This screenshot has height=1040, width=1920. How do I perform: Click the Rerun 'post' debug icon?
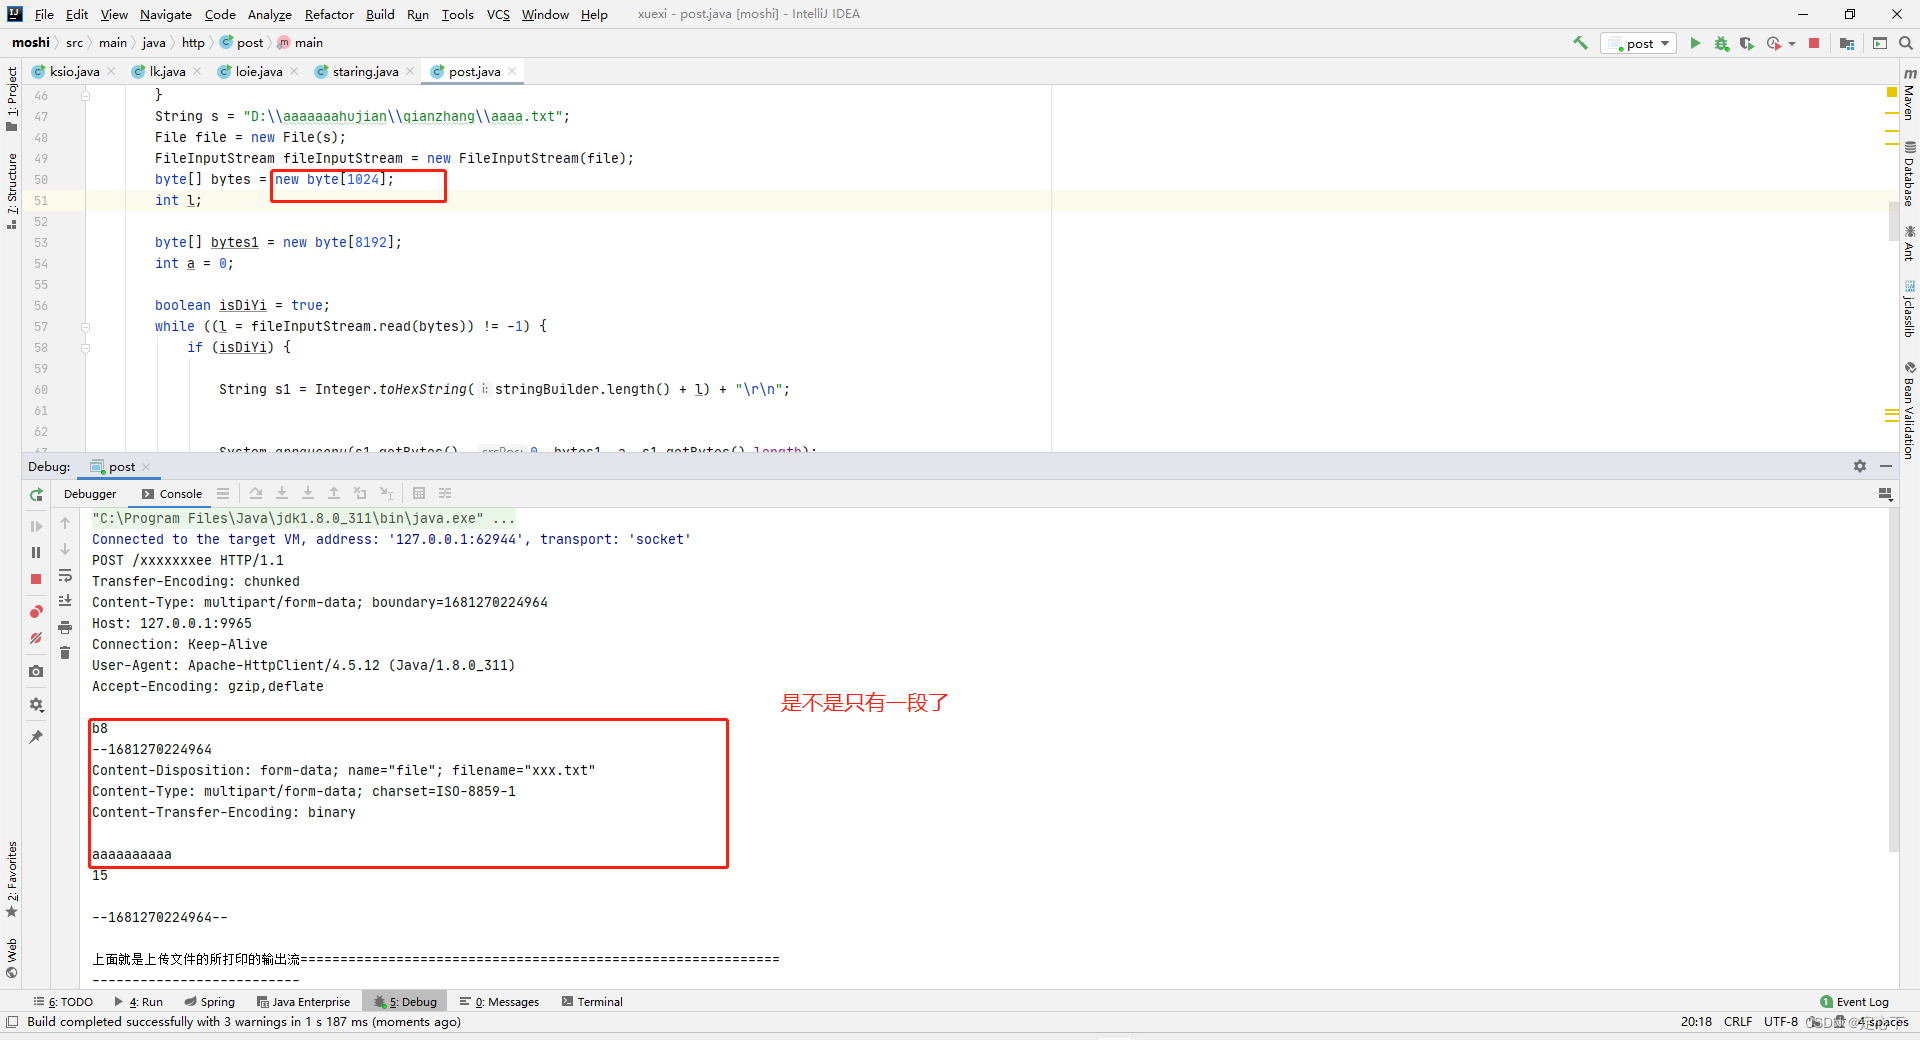(36, 495)
